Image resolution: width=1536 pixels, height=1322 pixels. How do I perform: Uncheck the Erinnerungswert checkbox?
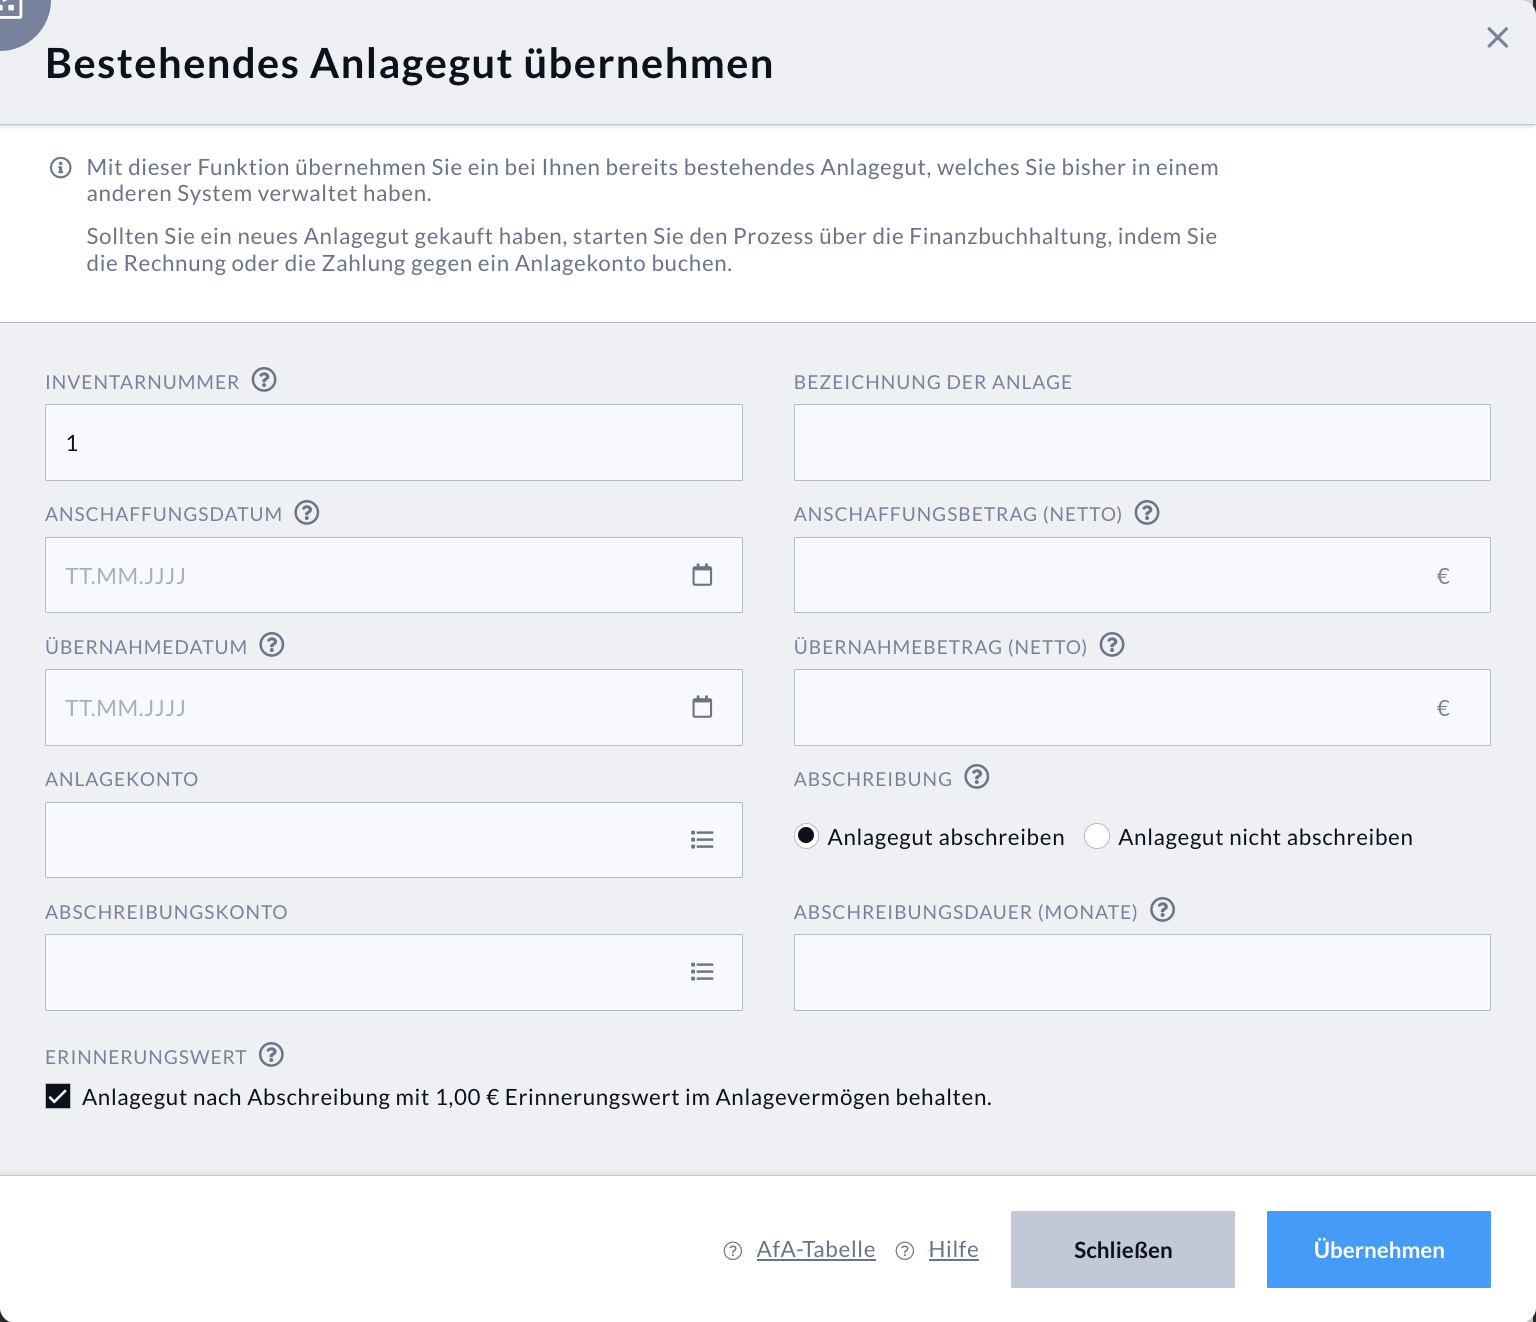(x=58, y=1096)
